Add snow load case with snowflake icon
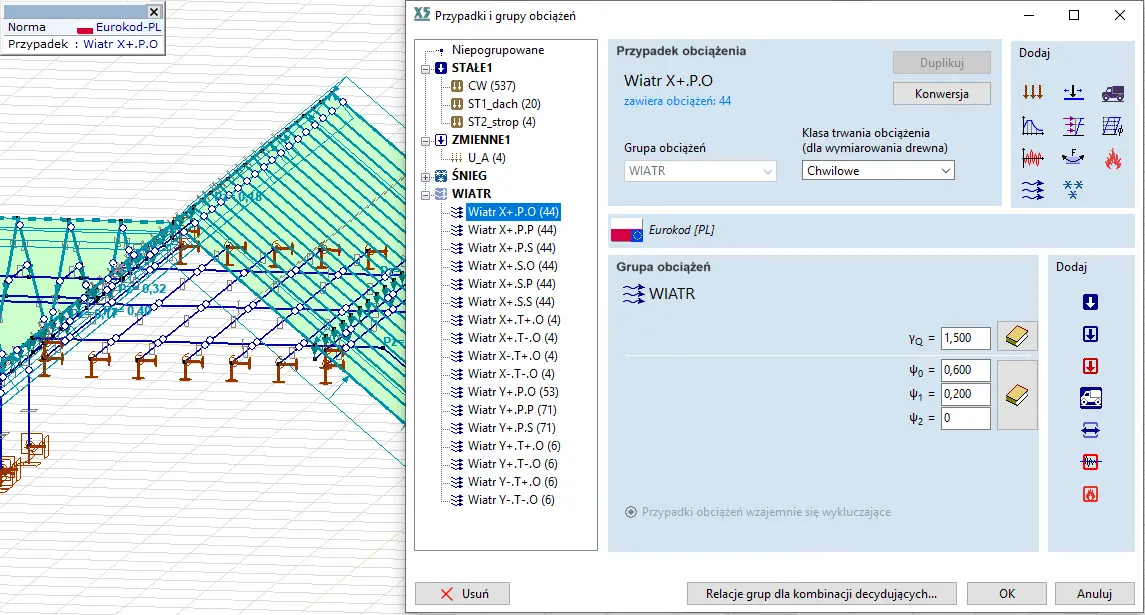 coord(1073,187)
